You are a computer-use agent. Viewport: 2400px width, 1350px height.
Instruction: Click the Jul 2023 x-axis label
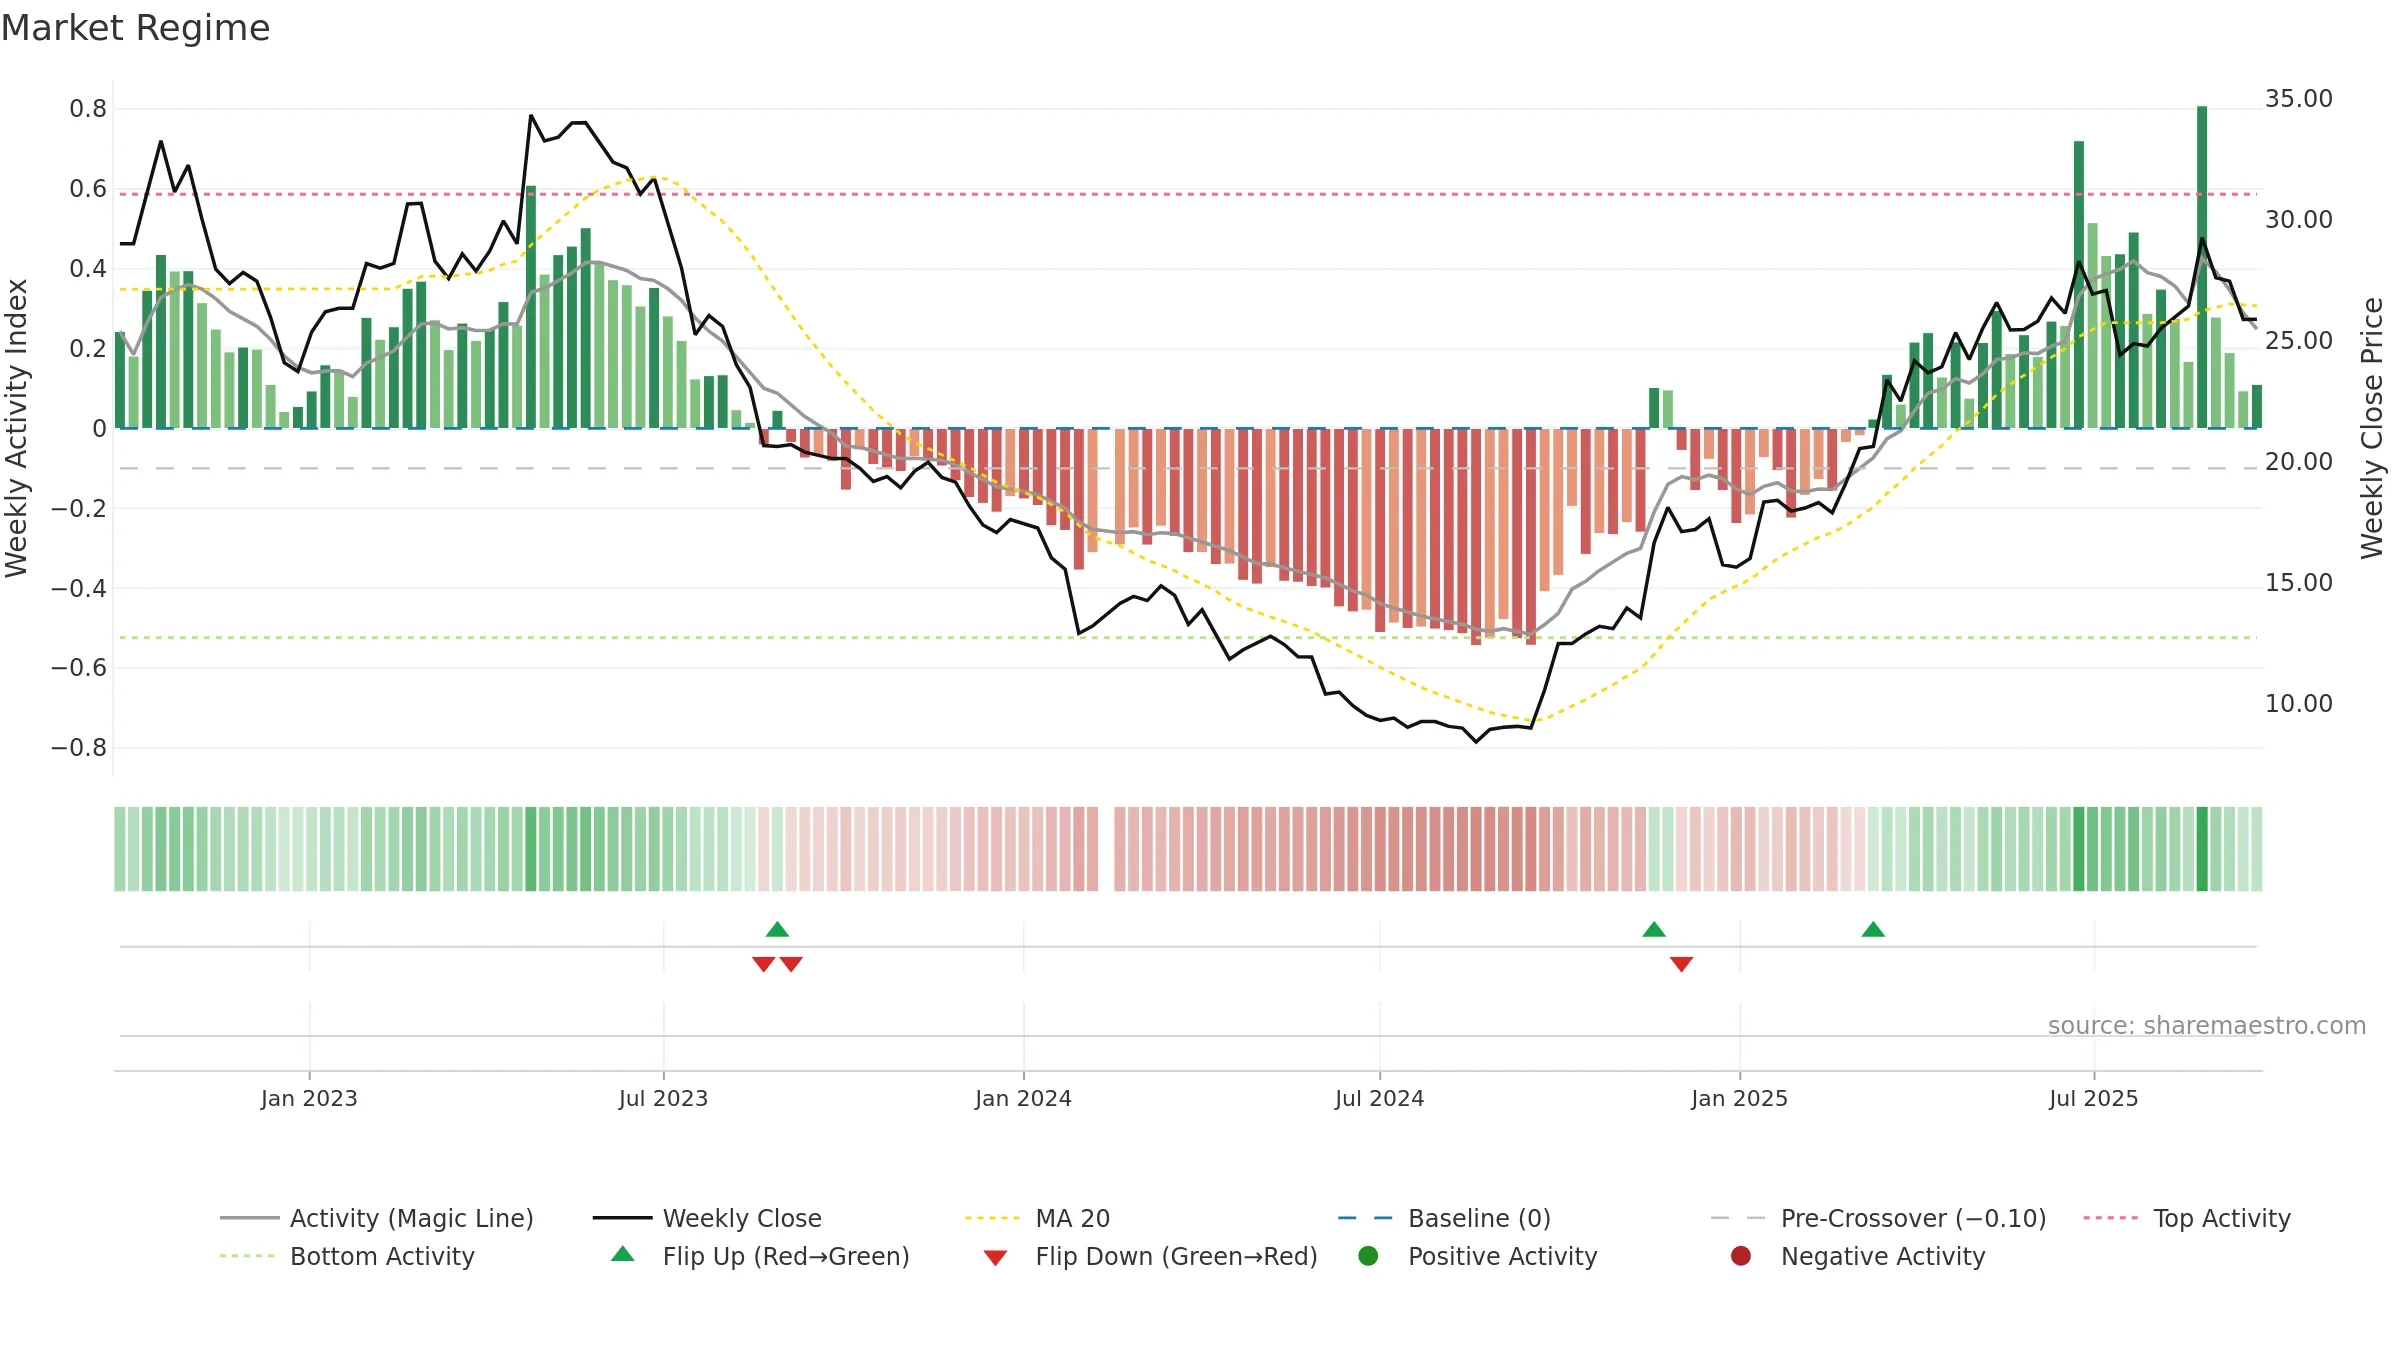663,1098
